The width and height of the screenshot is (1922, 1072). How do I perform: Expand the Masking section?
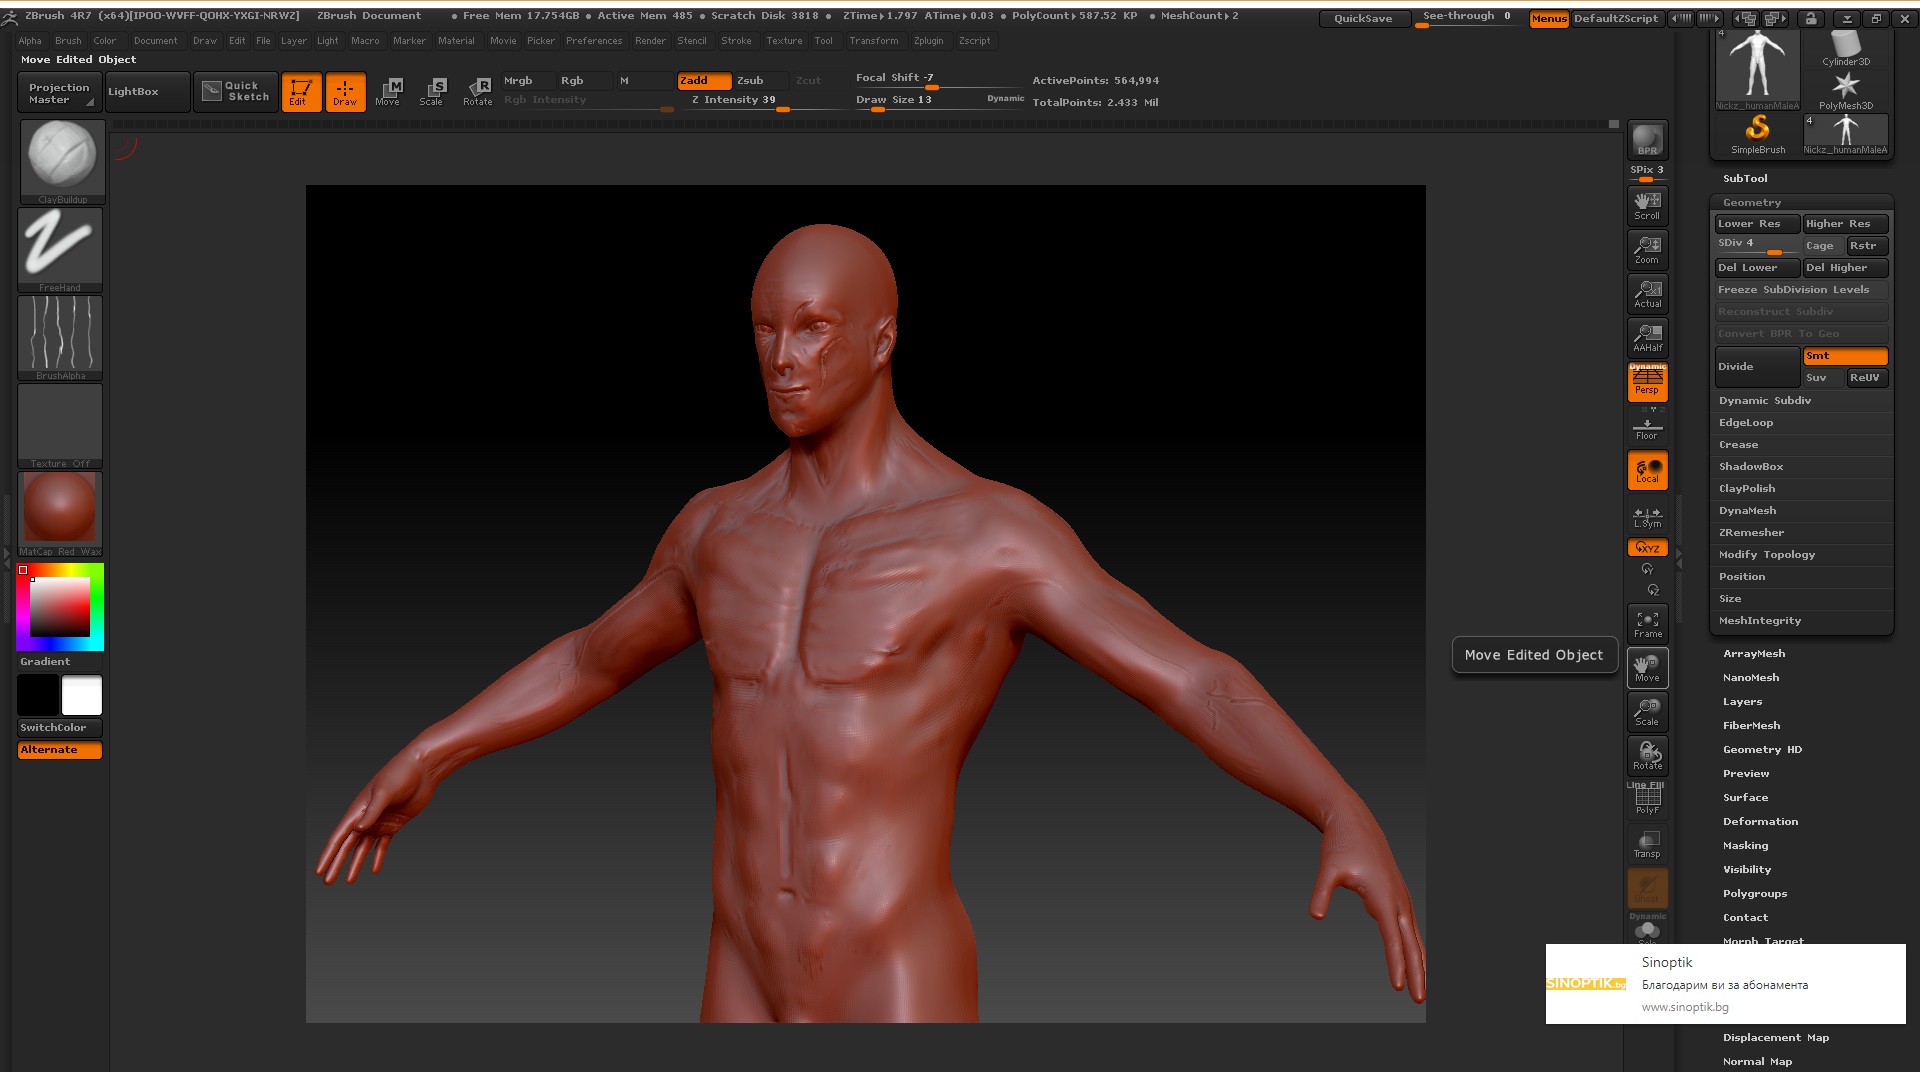[1745, 846]
